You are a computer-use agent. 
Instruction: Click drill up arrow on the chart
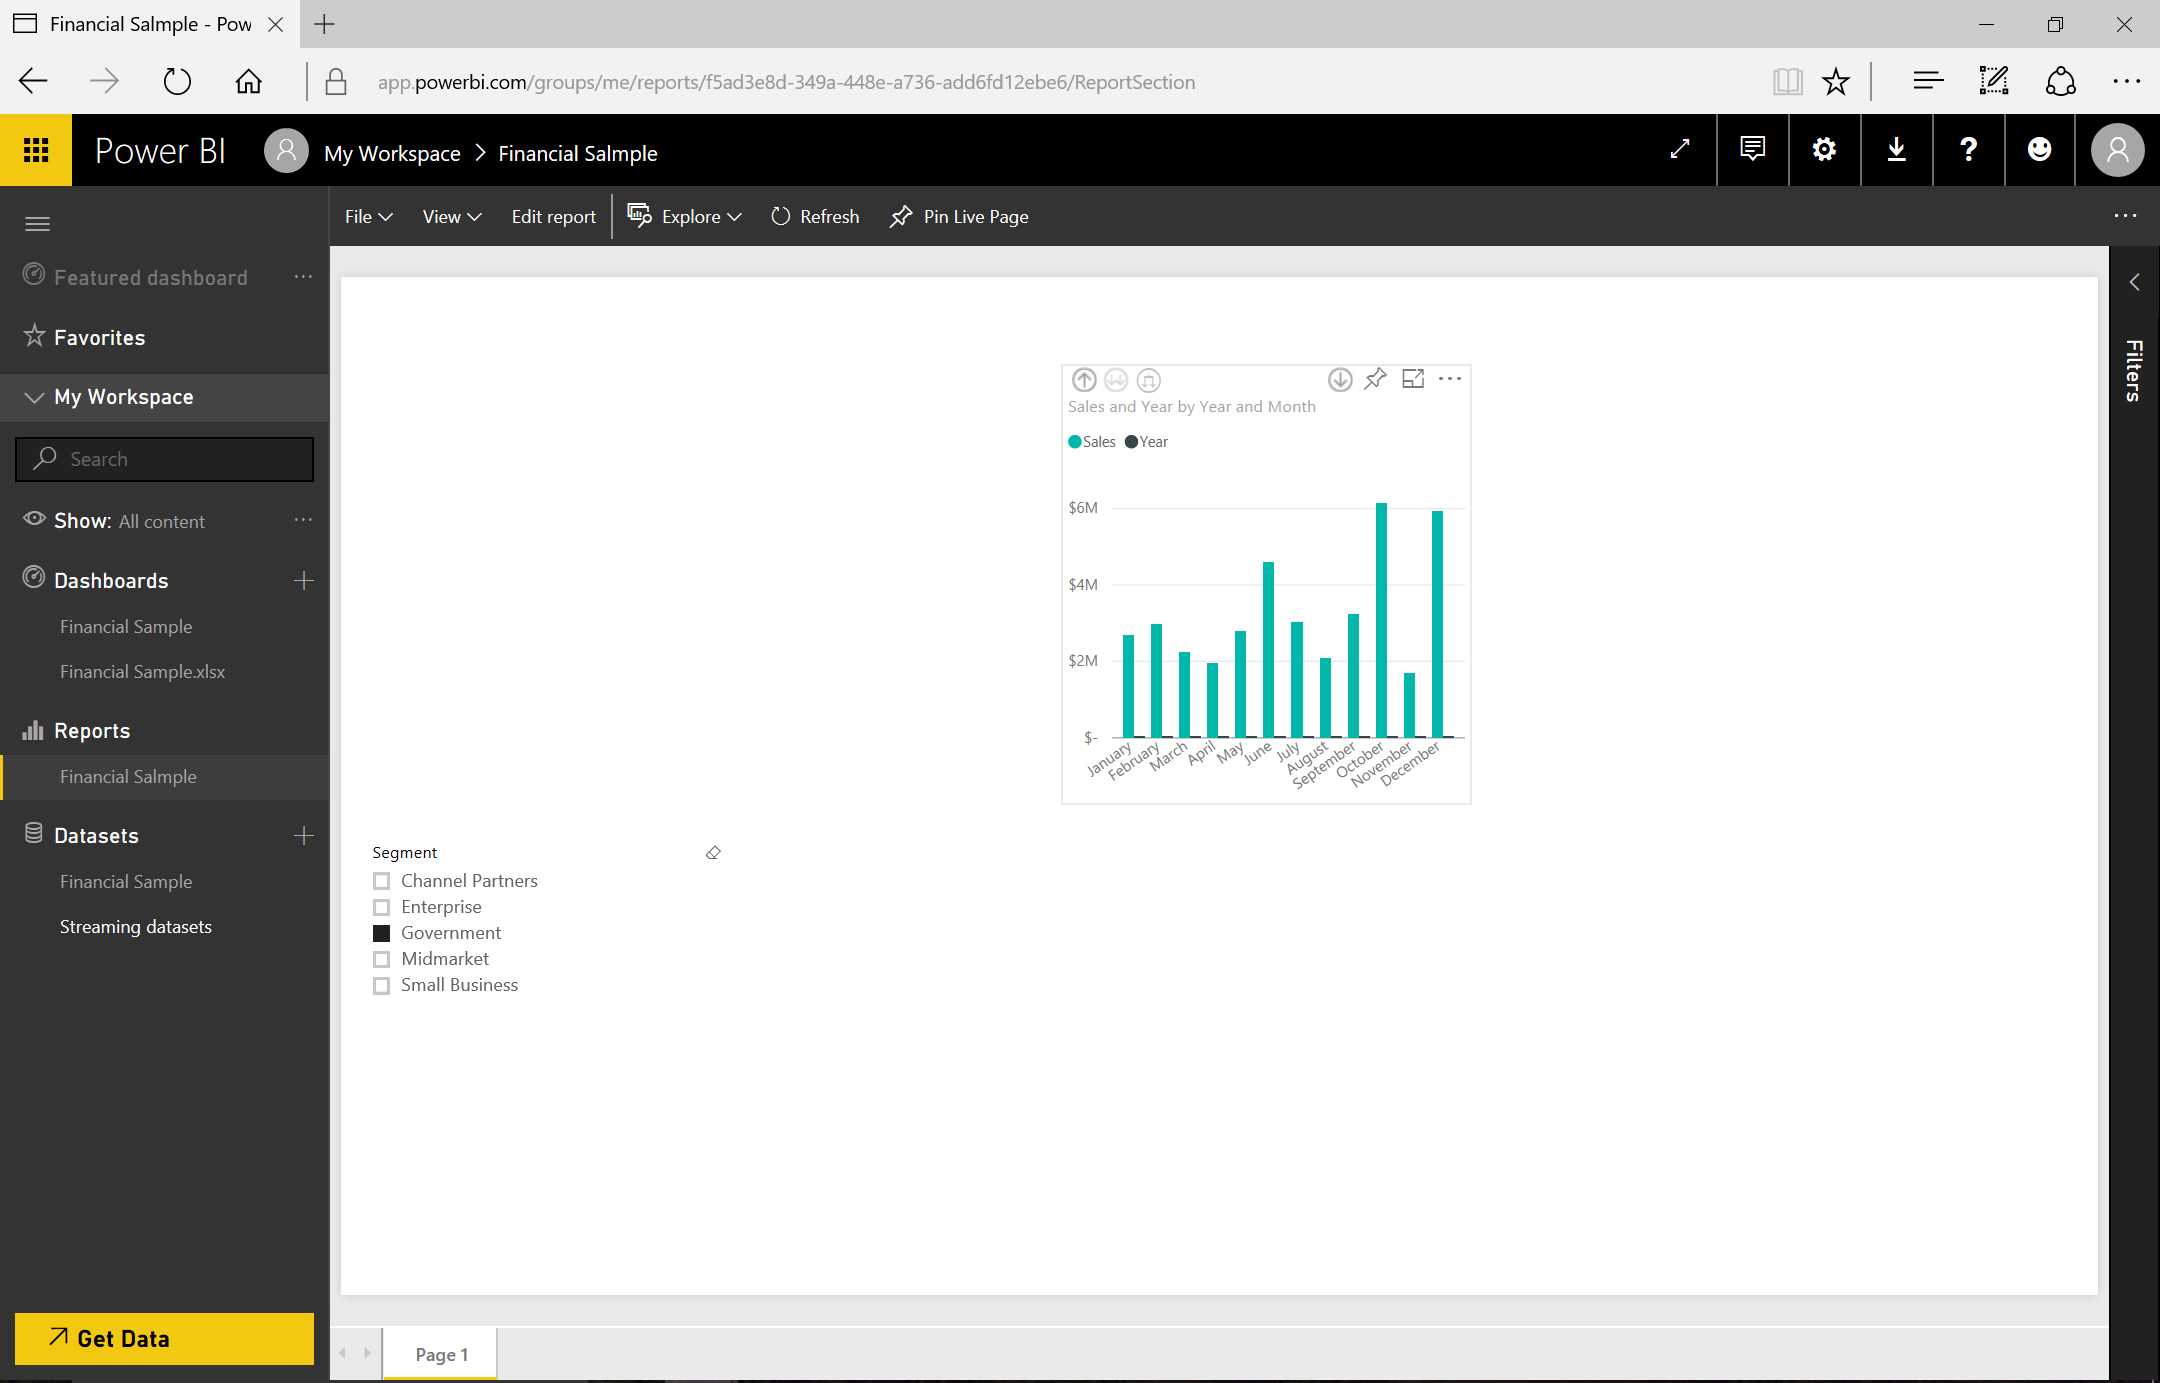click(1083, 380)
